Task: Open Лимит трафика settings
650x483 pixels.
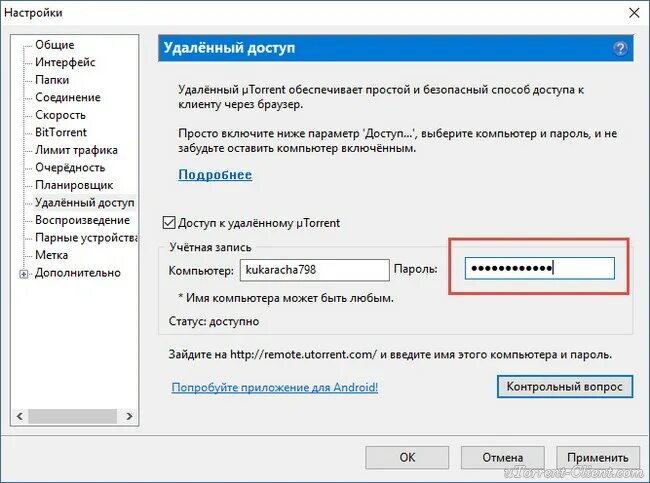Action: (76, 150)
